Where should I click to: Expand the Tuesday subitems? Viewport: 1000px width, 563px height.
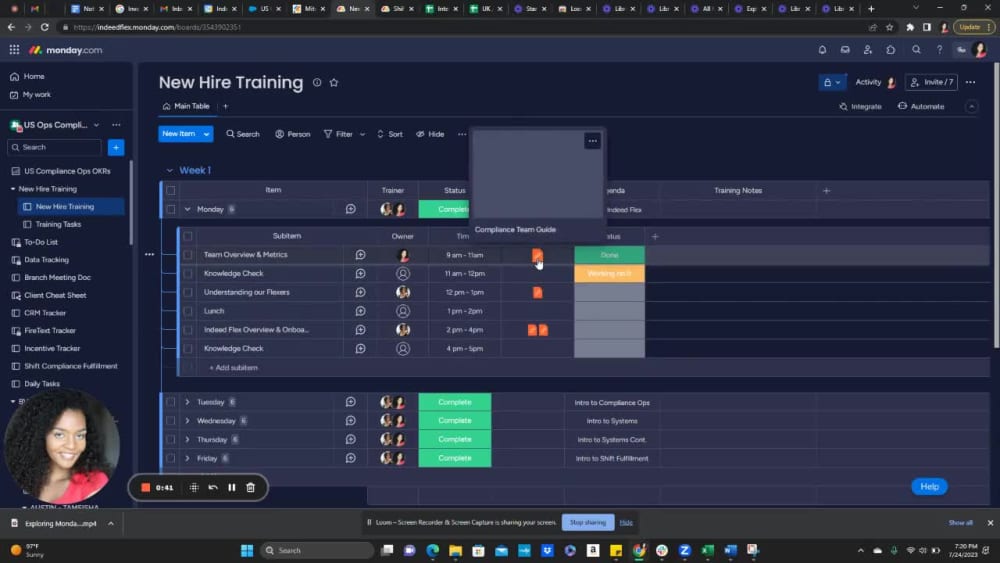click(188, 402)
